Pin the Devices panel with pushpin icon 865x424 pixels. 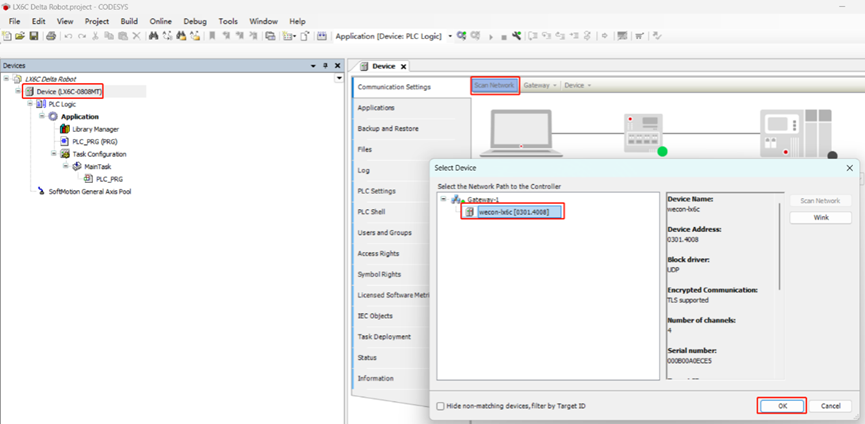[x=324, y=66]
